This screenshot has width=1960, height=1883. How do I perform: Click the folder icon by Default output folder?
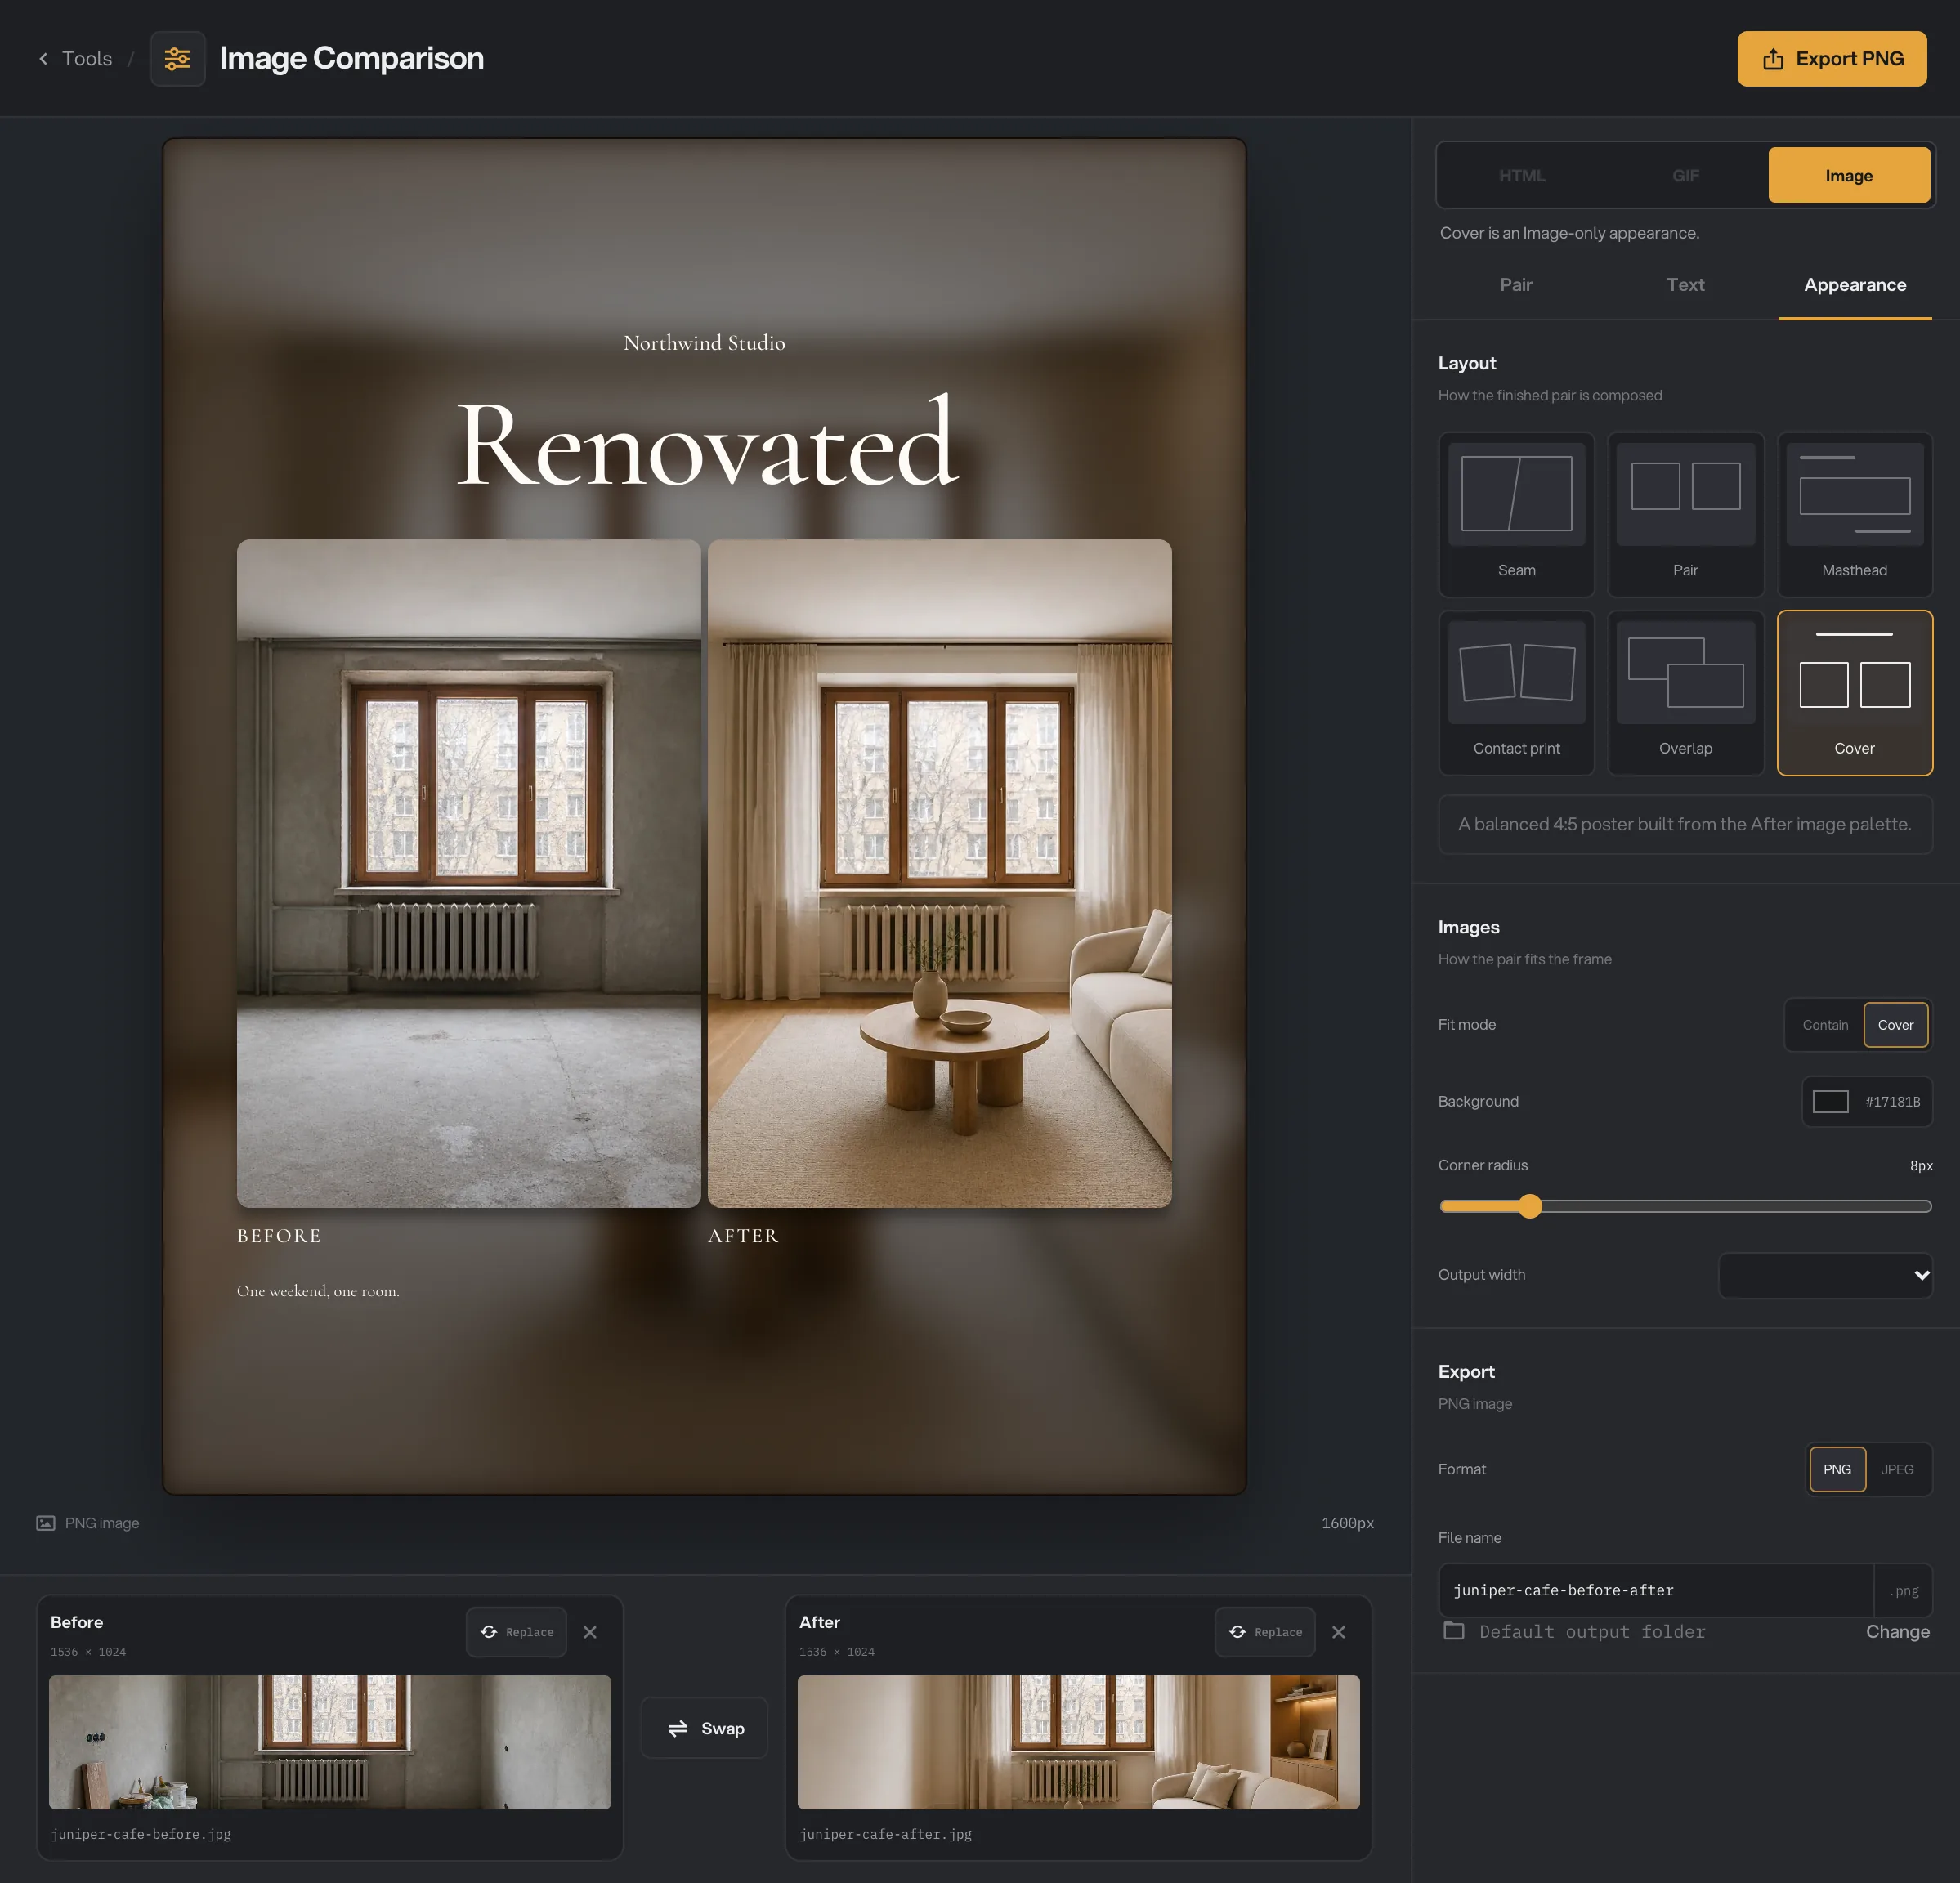(1454, 1631)
